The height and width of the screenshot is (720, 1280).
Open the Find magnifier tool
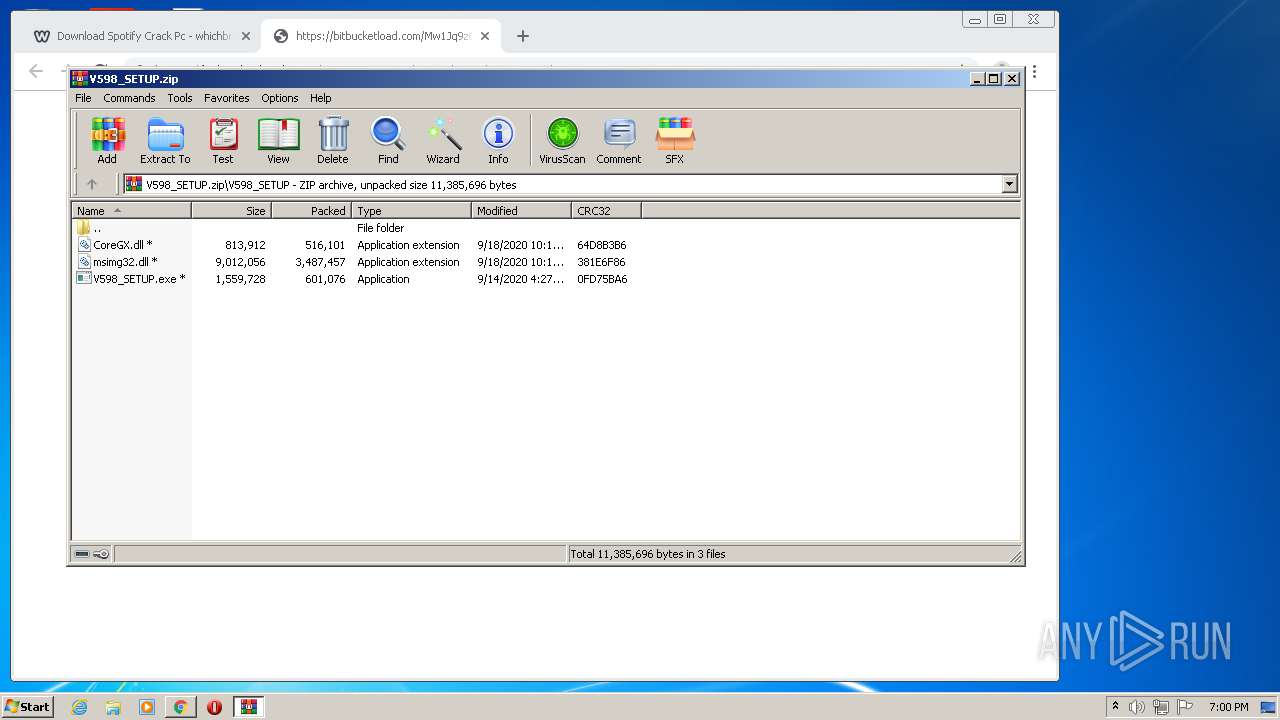[x=388, y=140]
